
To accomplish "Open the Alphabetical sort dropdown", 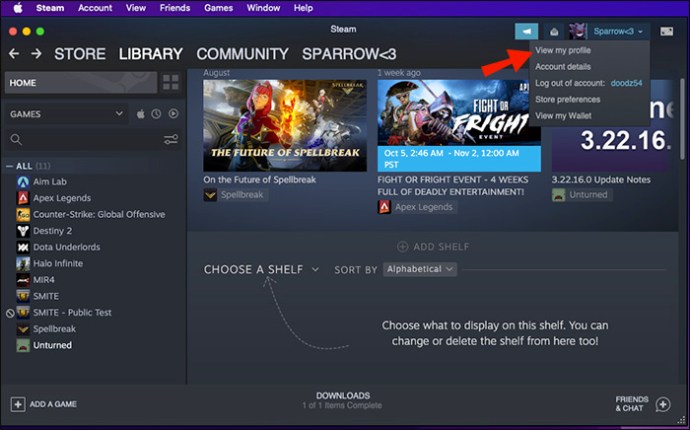I will click(420, 269).
